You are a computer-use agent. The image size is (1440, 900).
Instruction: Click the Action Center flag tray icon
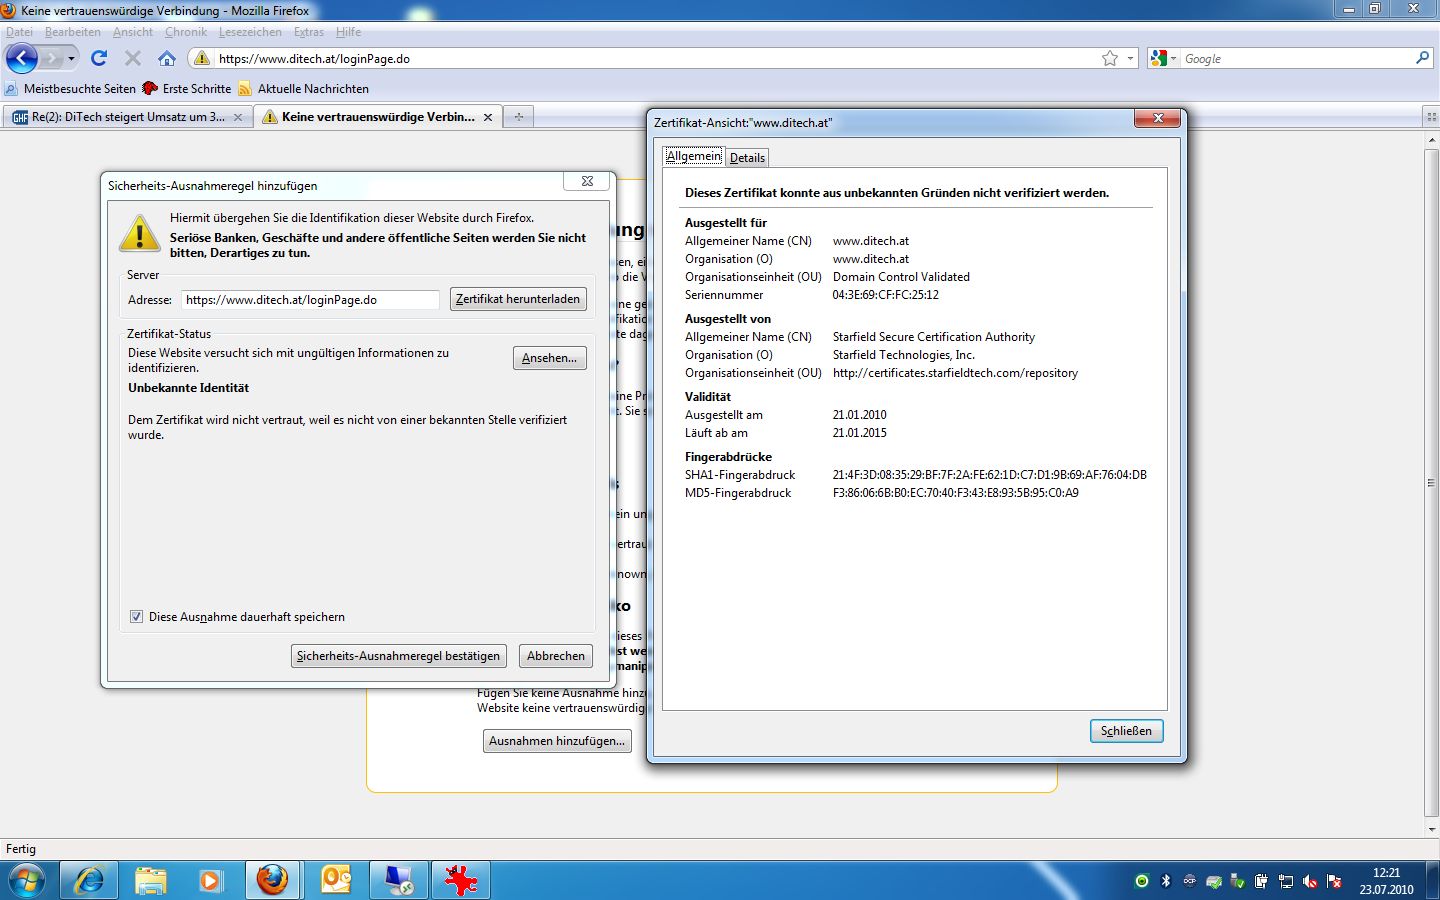click(x=1334, y=881)
